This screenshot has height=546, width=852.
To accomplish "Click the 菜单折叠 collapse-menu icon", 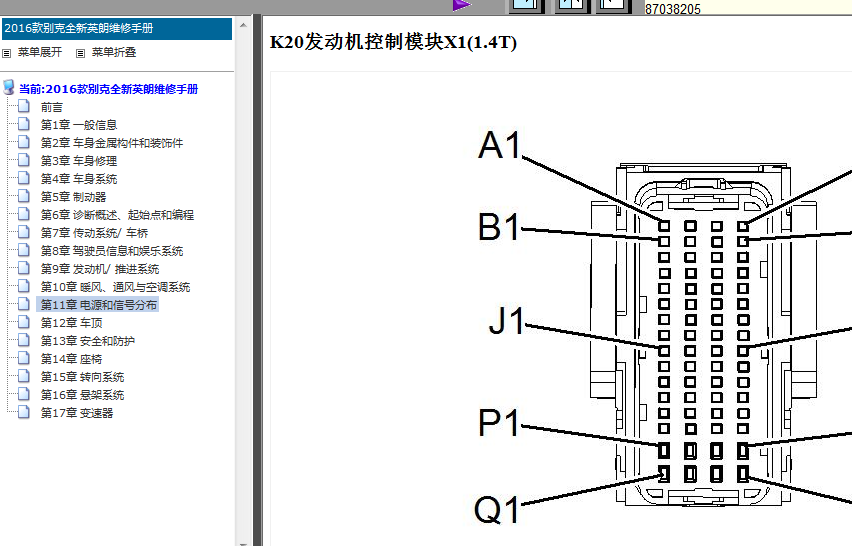I will tap(80, 53).
